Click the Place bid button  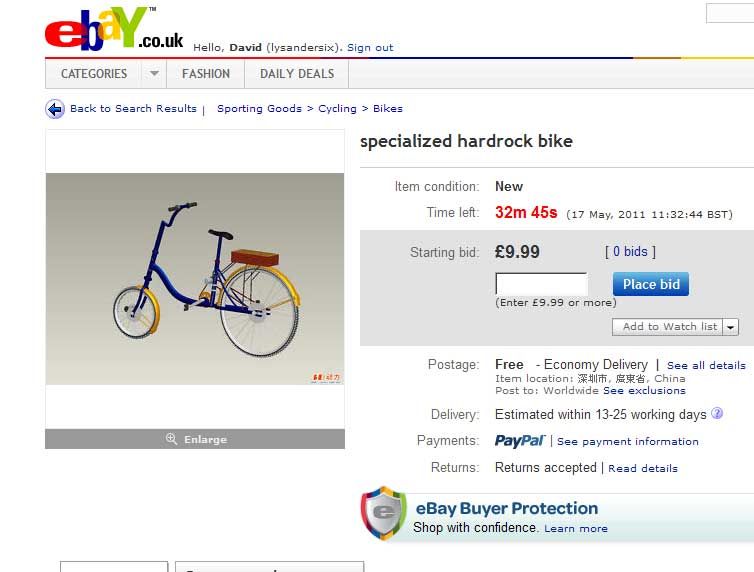[651, 284]
